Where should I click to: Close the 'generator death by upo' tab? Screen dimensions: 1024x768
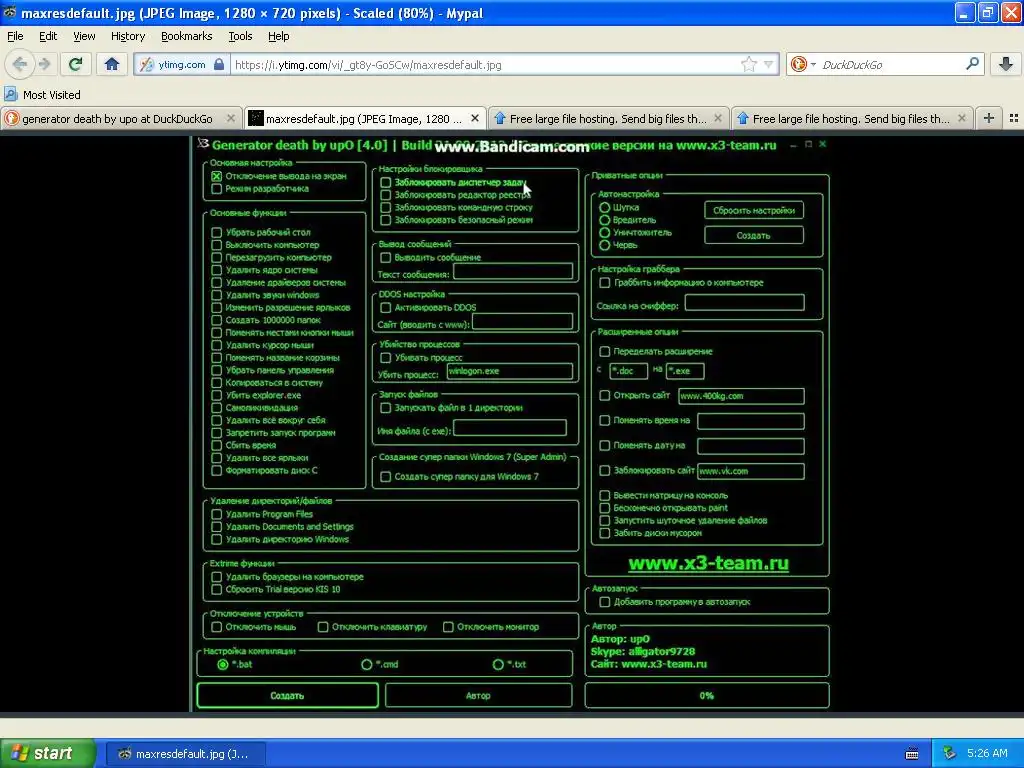(x=231, y=118)
